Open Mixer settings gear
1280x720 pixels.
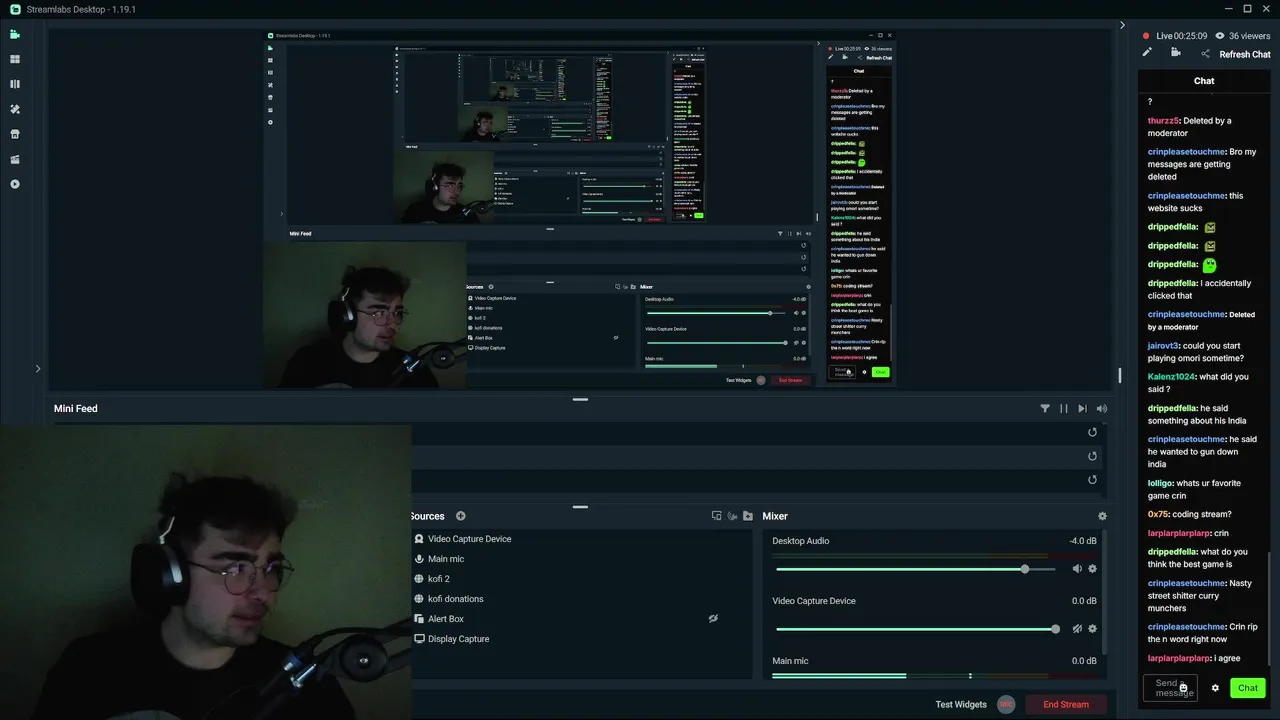tap(1102, 516)
